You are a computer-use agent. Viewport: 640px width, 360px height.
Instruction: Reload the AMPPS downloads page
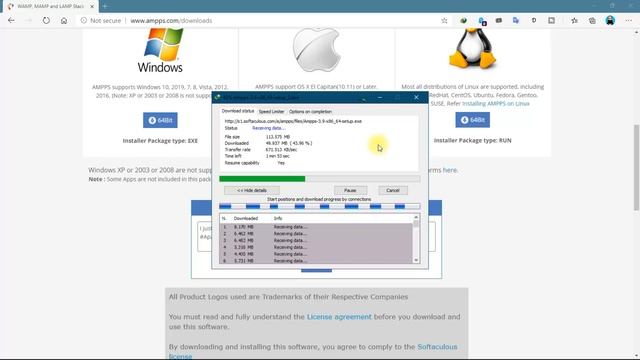46,20
